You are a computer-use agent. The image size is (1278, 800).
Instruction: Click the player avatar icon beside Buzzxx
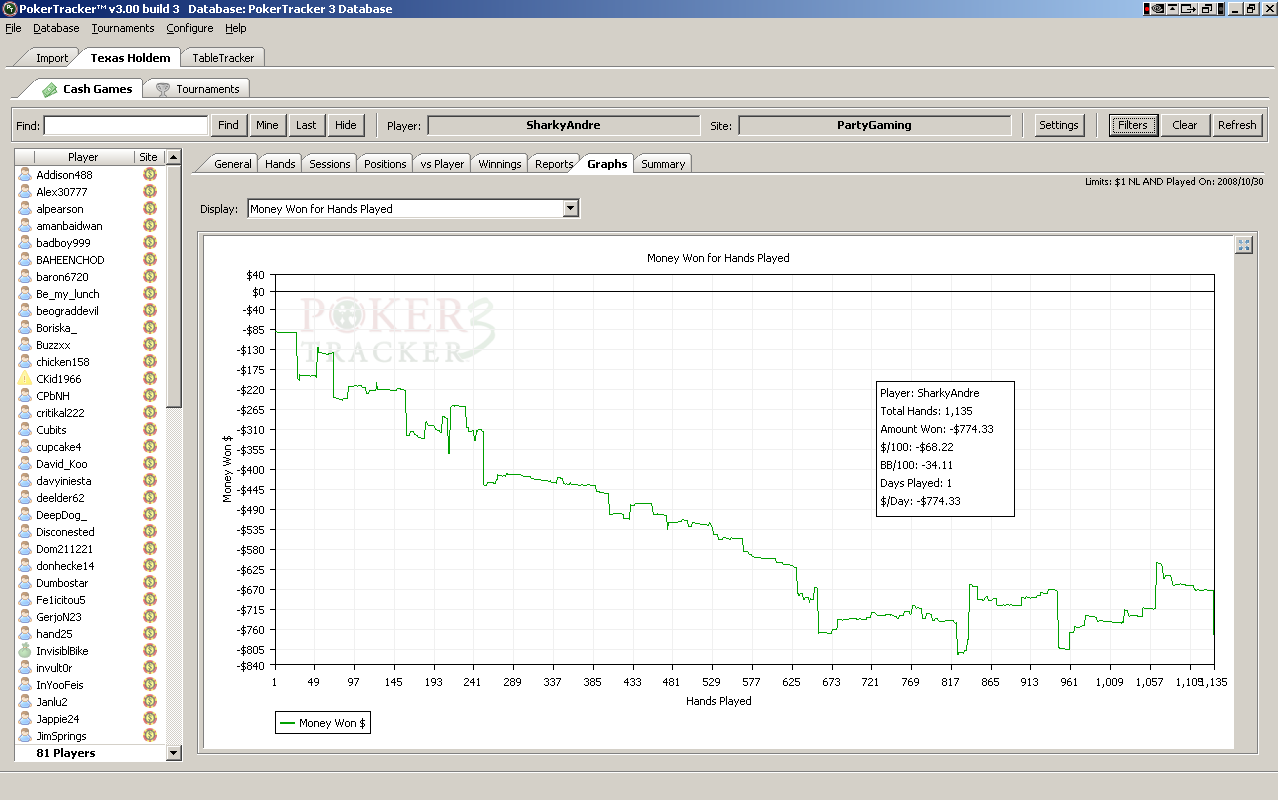tap(25, 345)
